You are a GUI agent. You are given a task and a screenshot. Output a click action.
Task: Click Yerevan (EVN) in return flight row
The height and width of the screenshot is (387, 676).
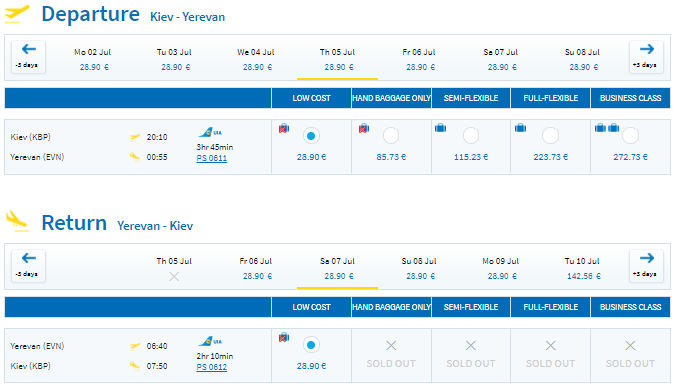[37, 346]
